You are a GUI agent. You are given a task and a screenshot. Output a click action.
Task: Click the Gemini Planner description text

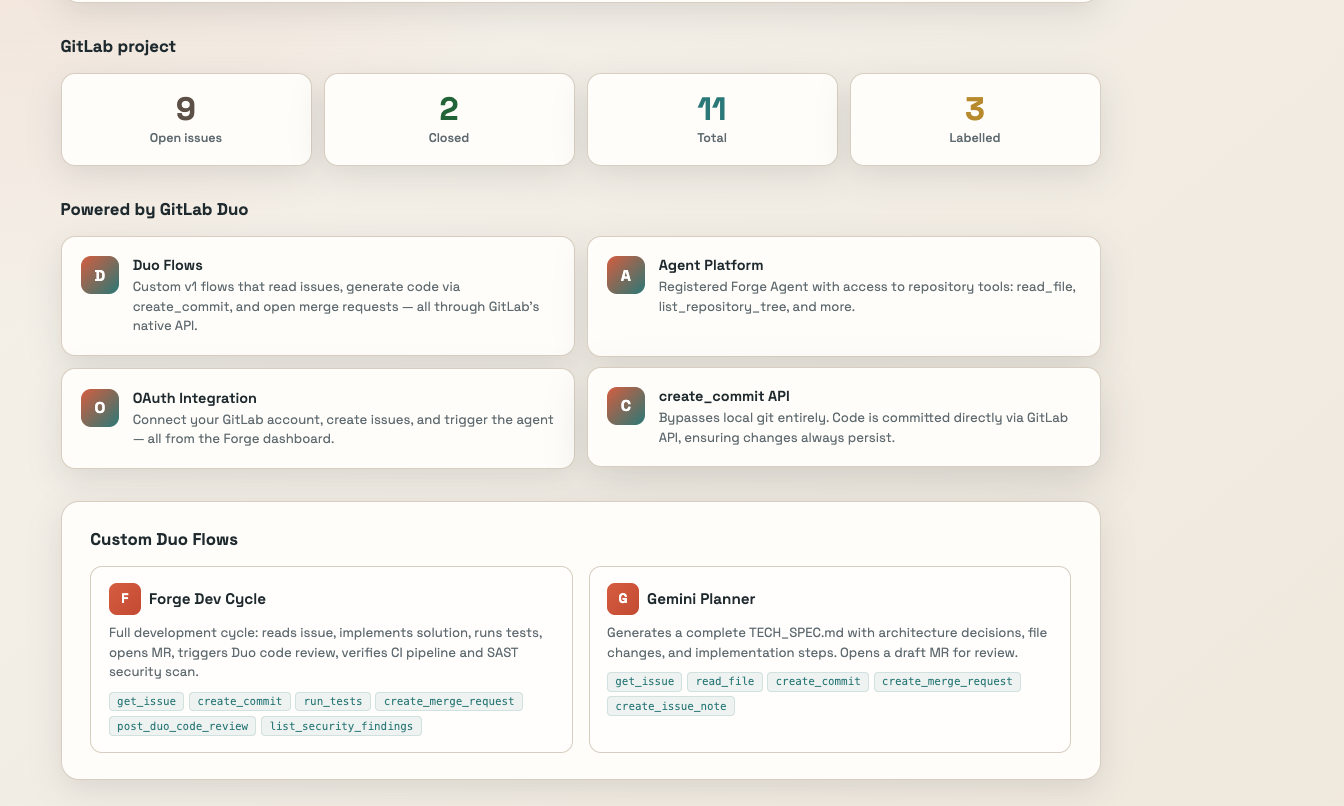[827, 642]
